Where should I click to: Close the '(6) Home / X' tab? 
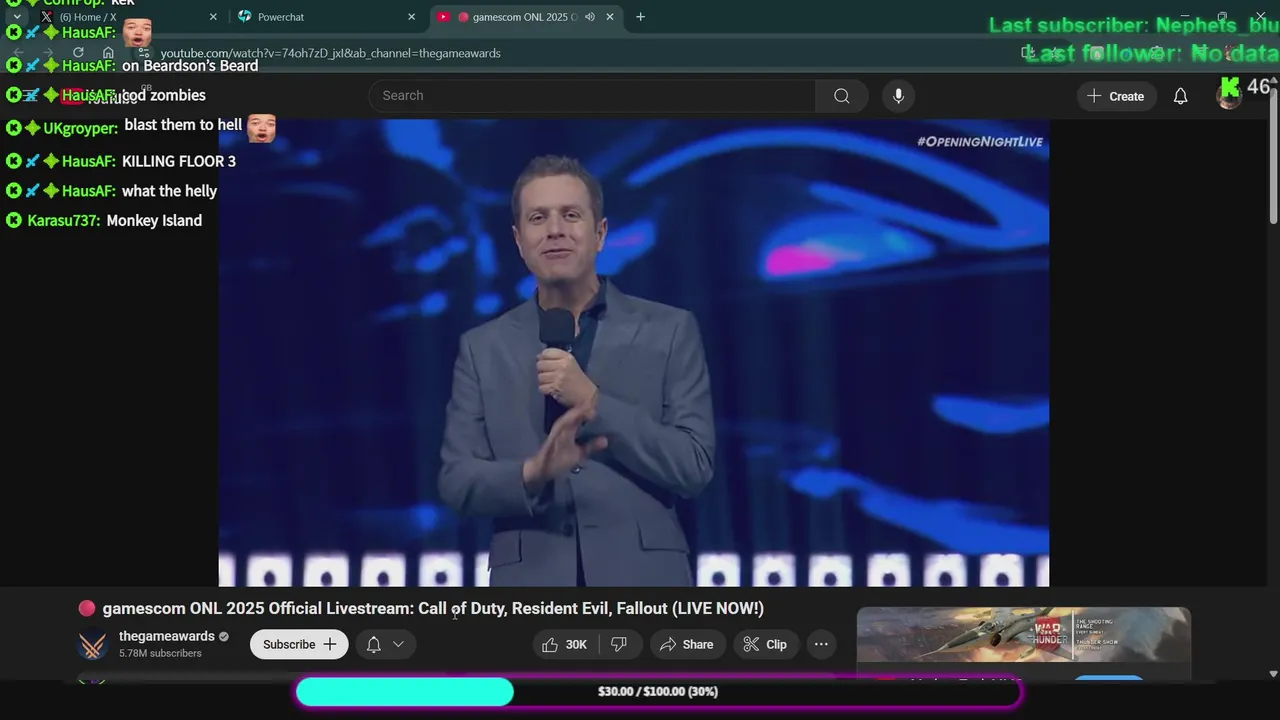[213, 17]
